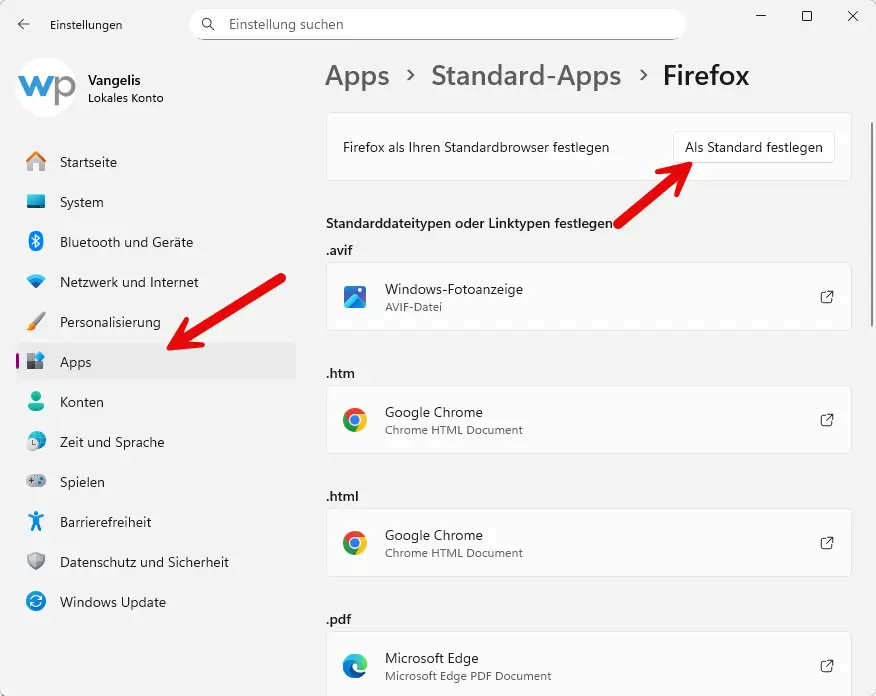Open the Konten settings entry

pos(82,402)
